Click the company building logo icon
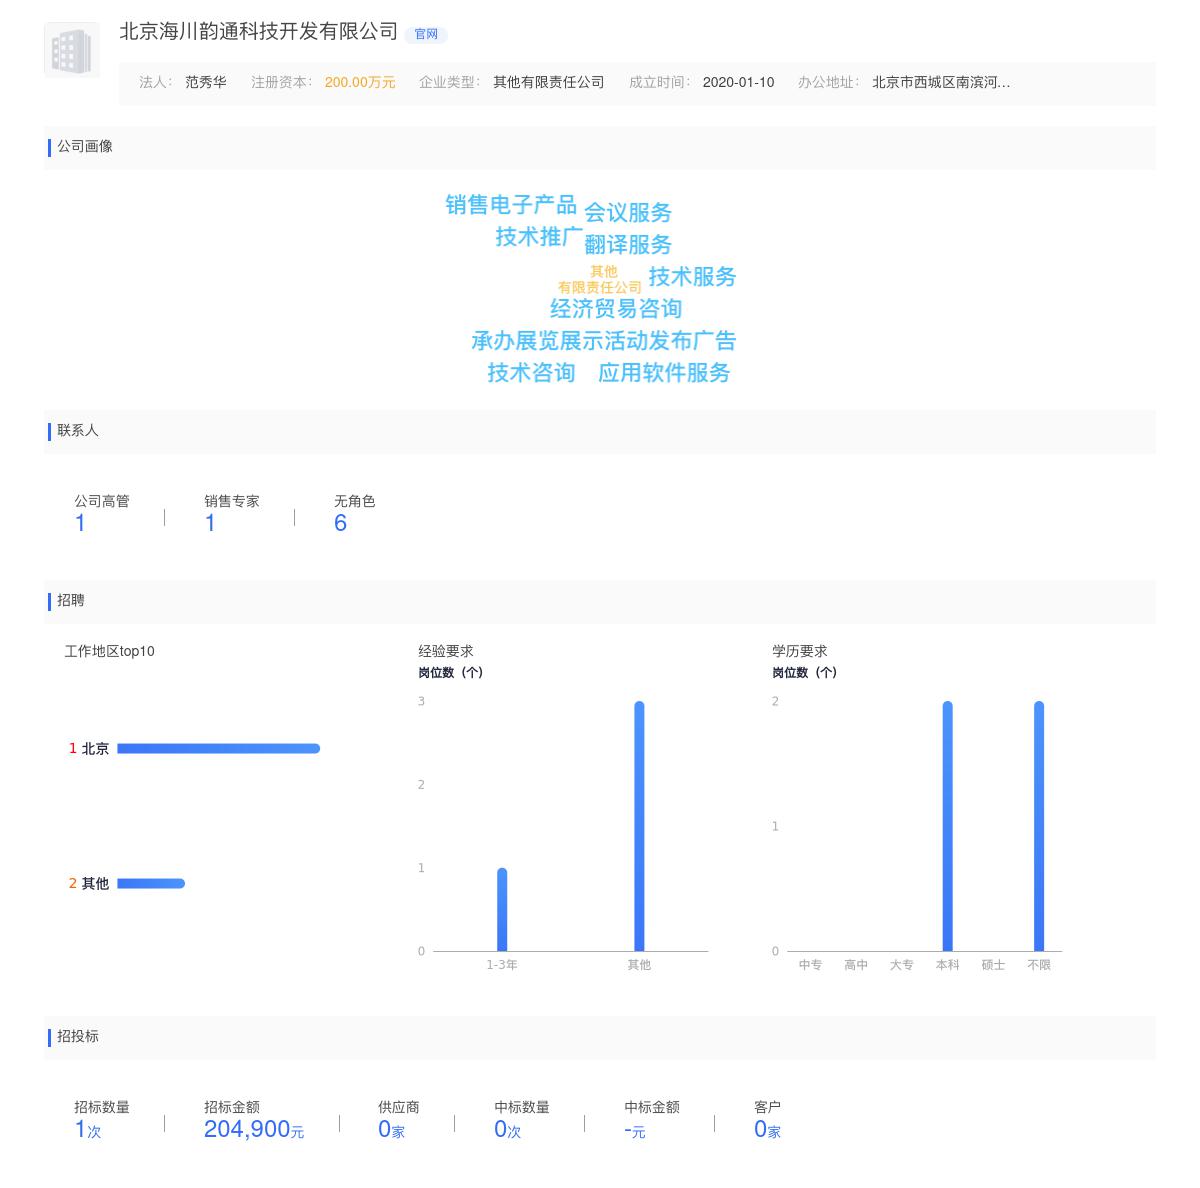This screenshot has width=1200, height=1188. (x=72, y=50)
